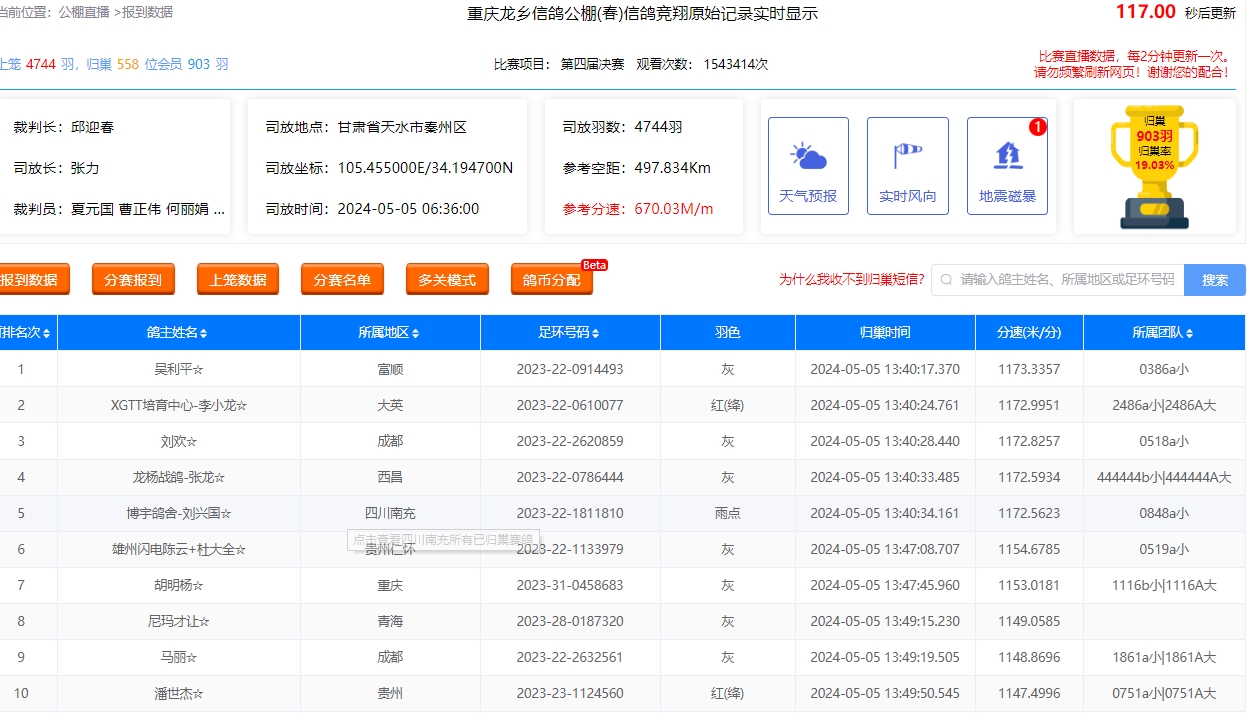Image resolution: width=1251 pixels, height=713 pixels.
Task: Click the 四川南充 region in row 5
Action: (x=390, y=513)
